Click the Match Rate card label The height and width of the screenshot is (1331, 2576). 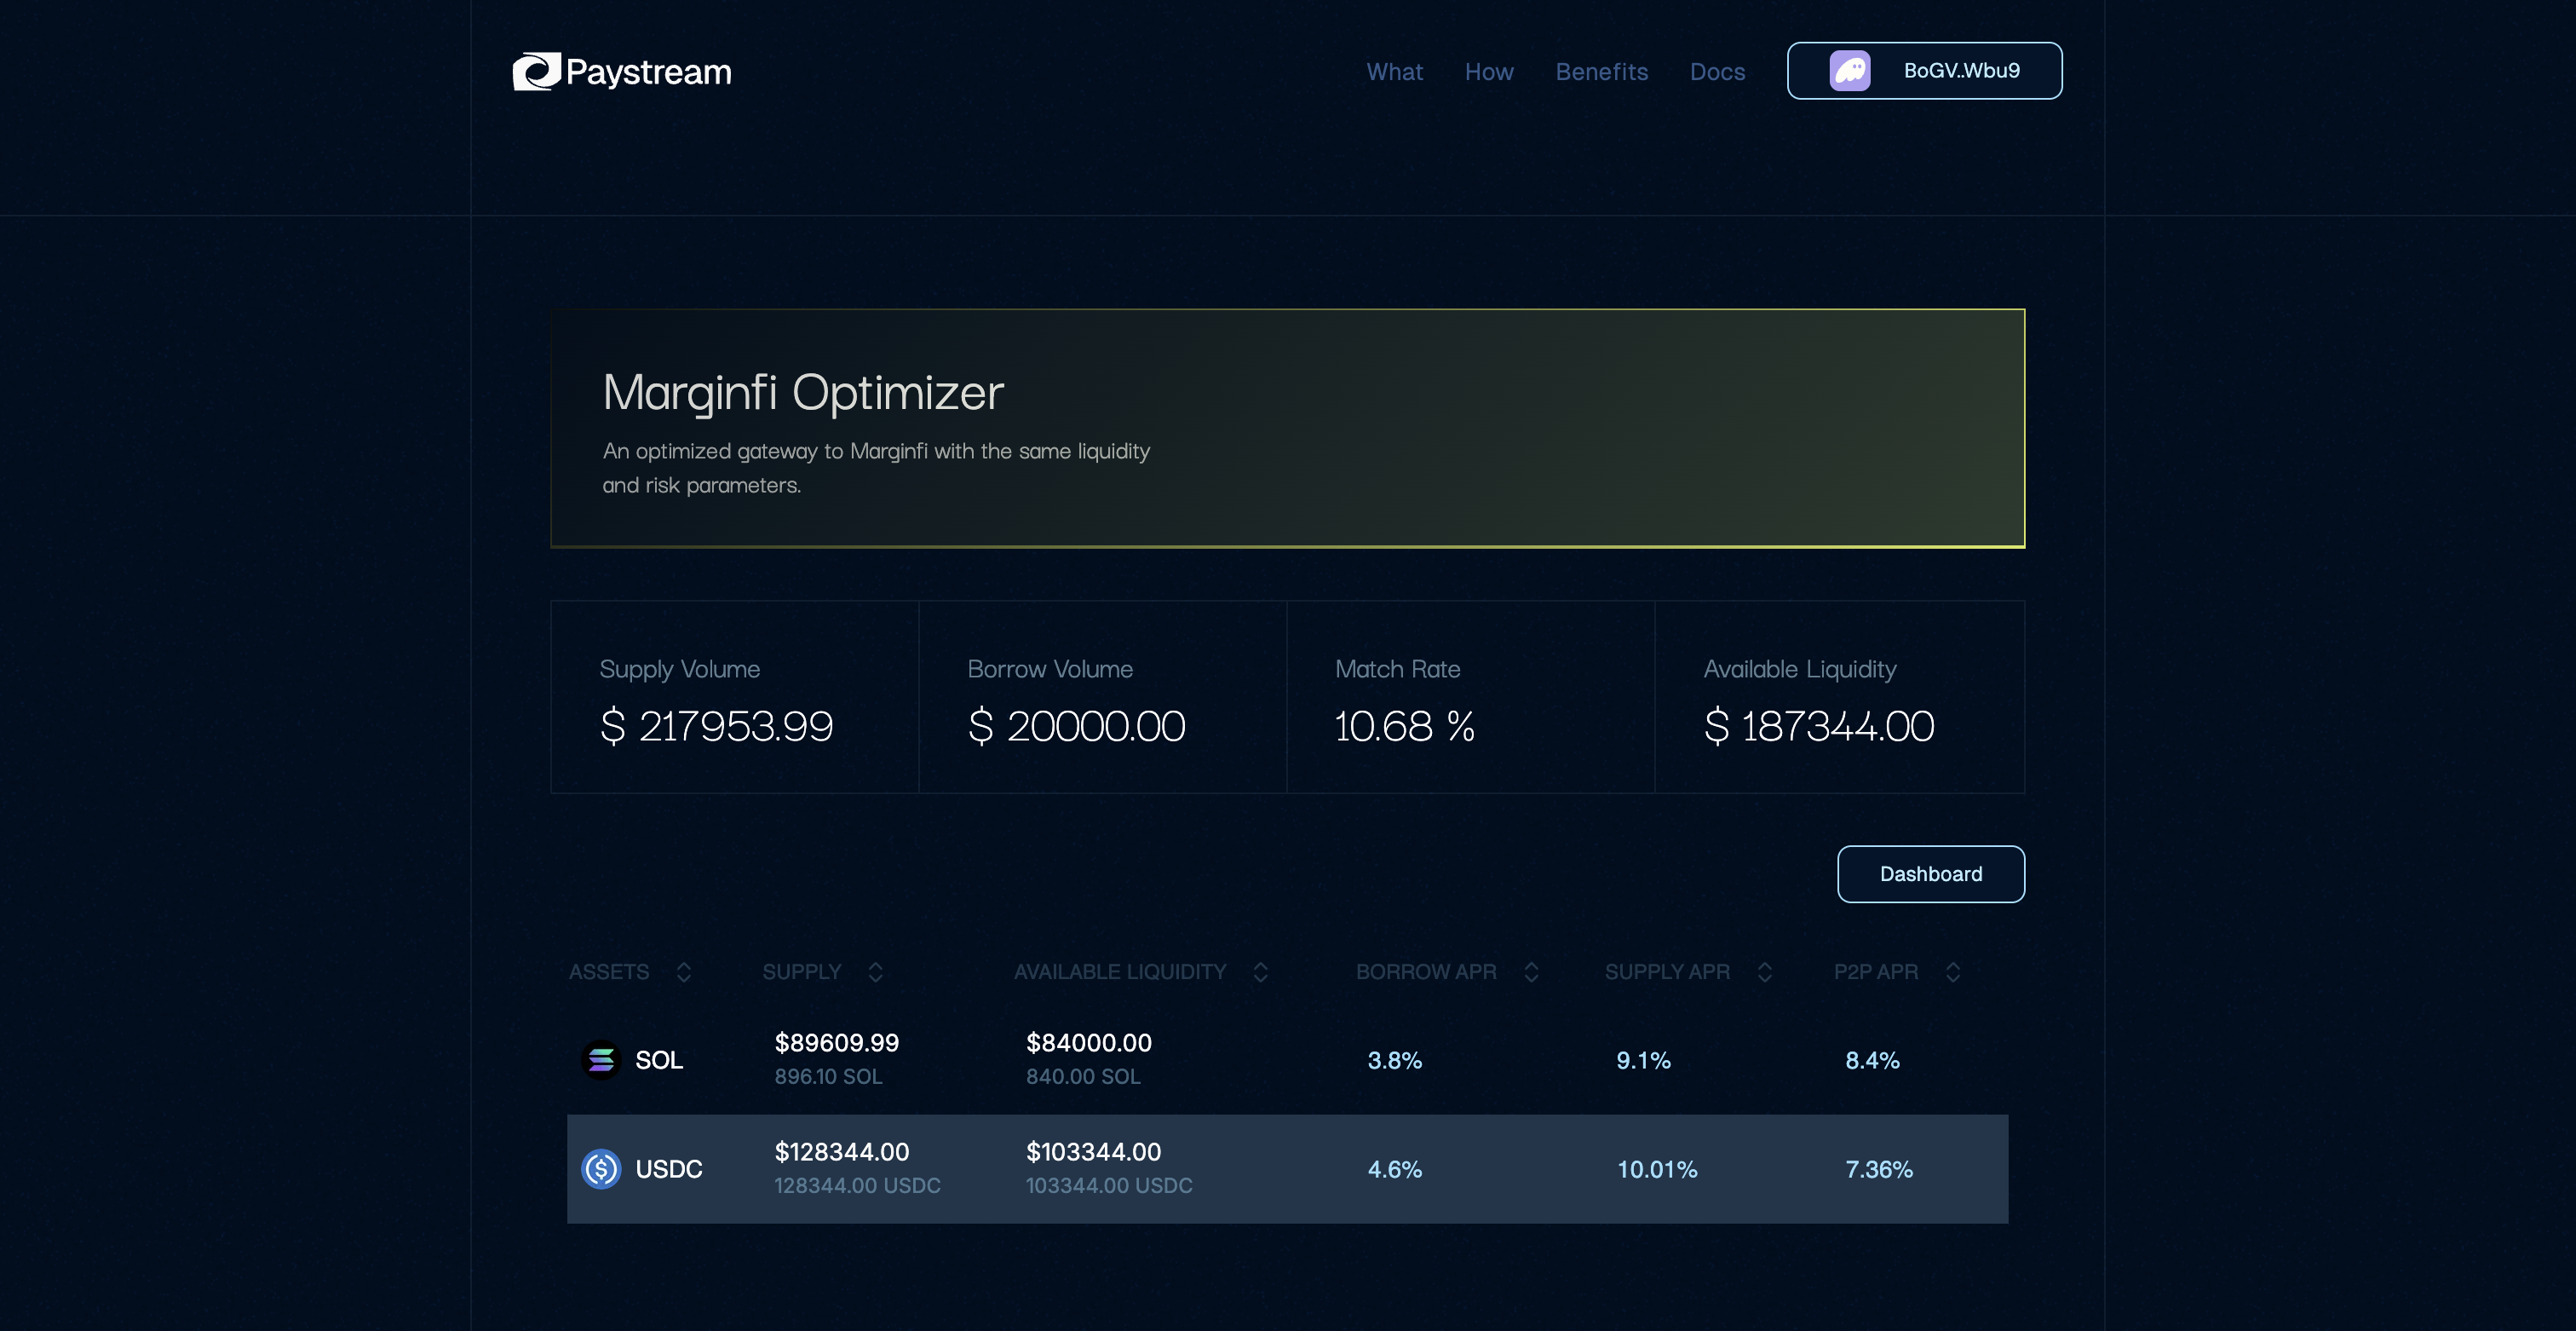tap(1397, 669)
